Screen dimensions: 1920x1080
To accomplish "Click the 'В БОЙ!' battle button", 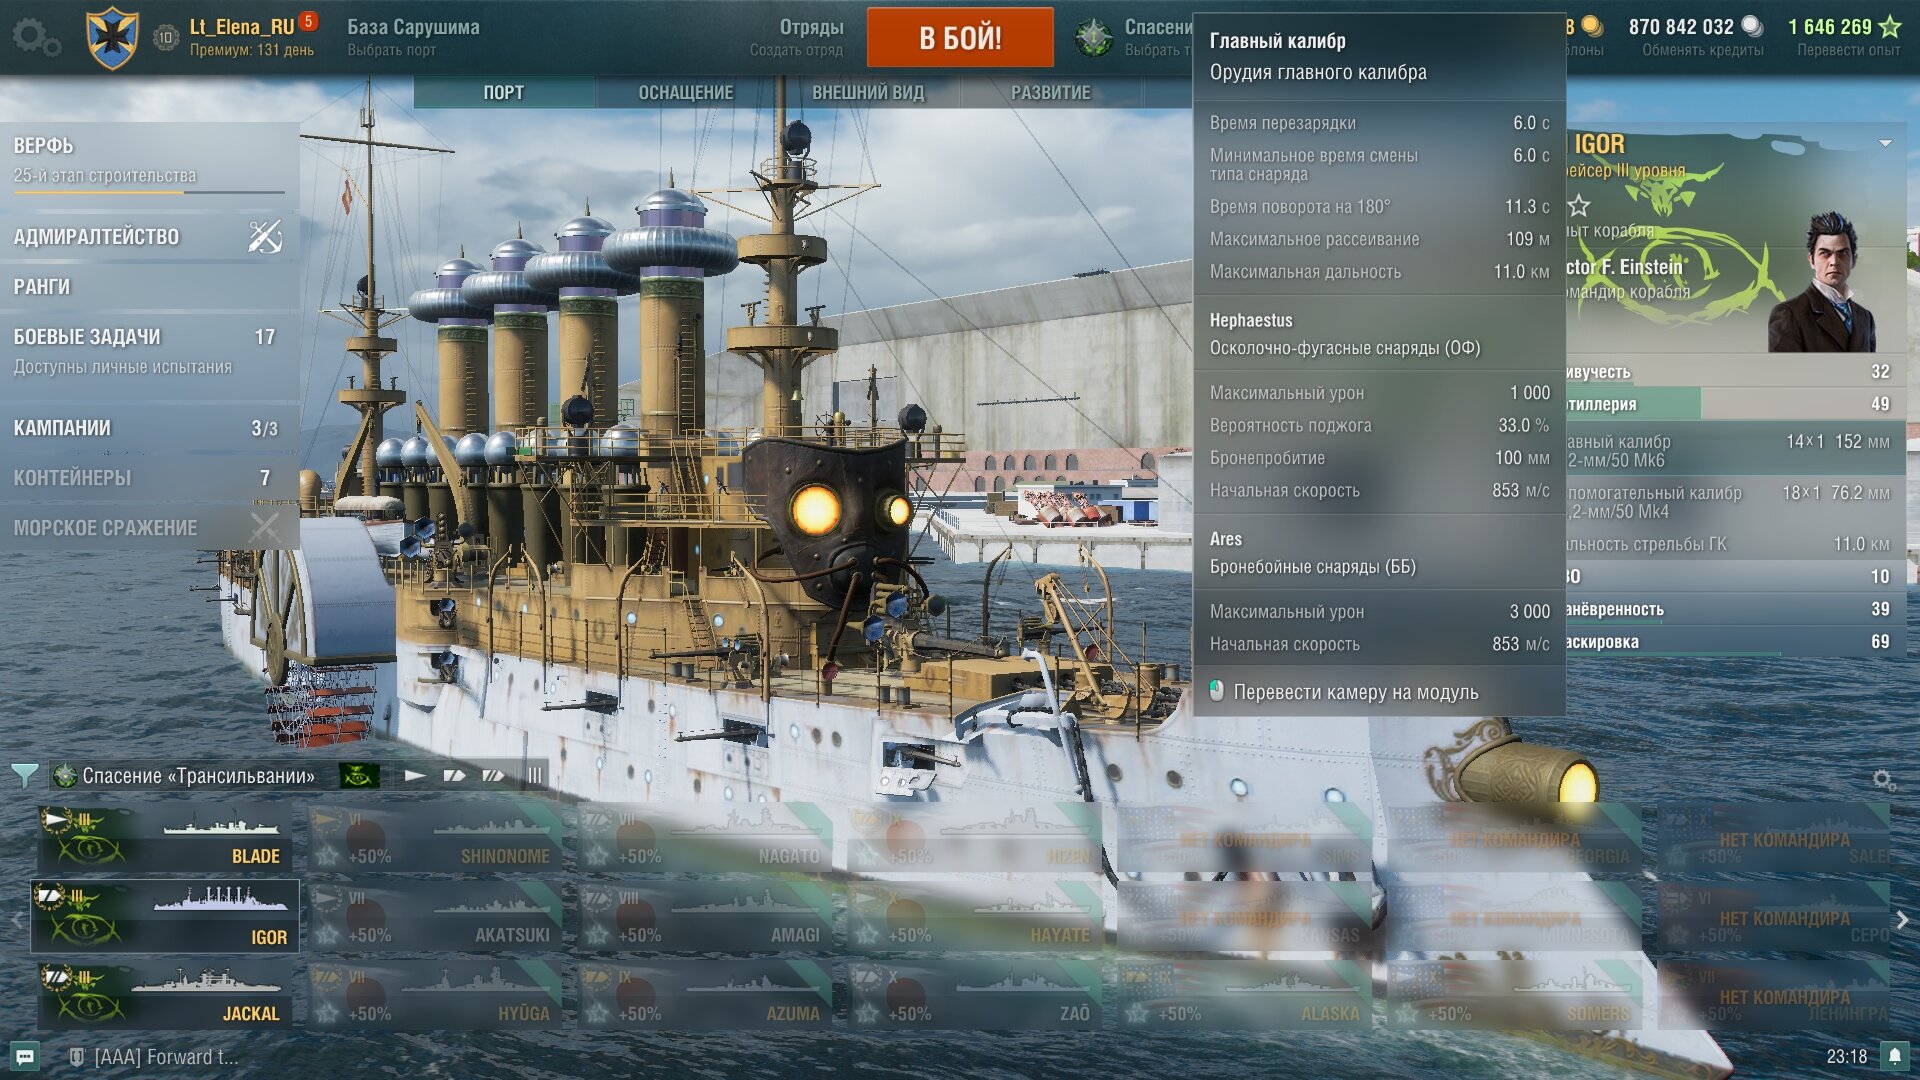I will 960,38.
